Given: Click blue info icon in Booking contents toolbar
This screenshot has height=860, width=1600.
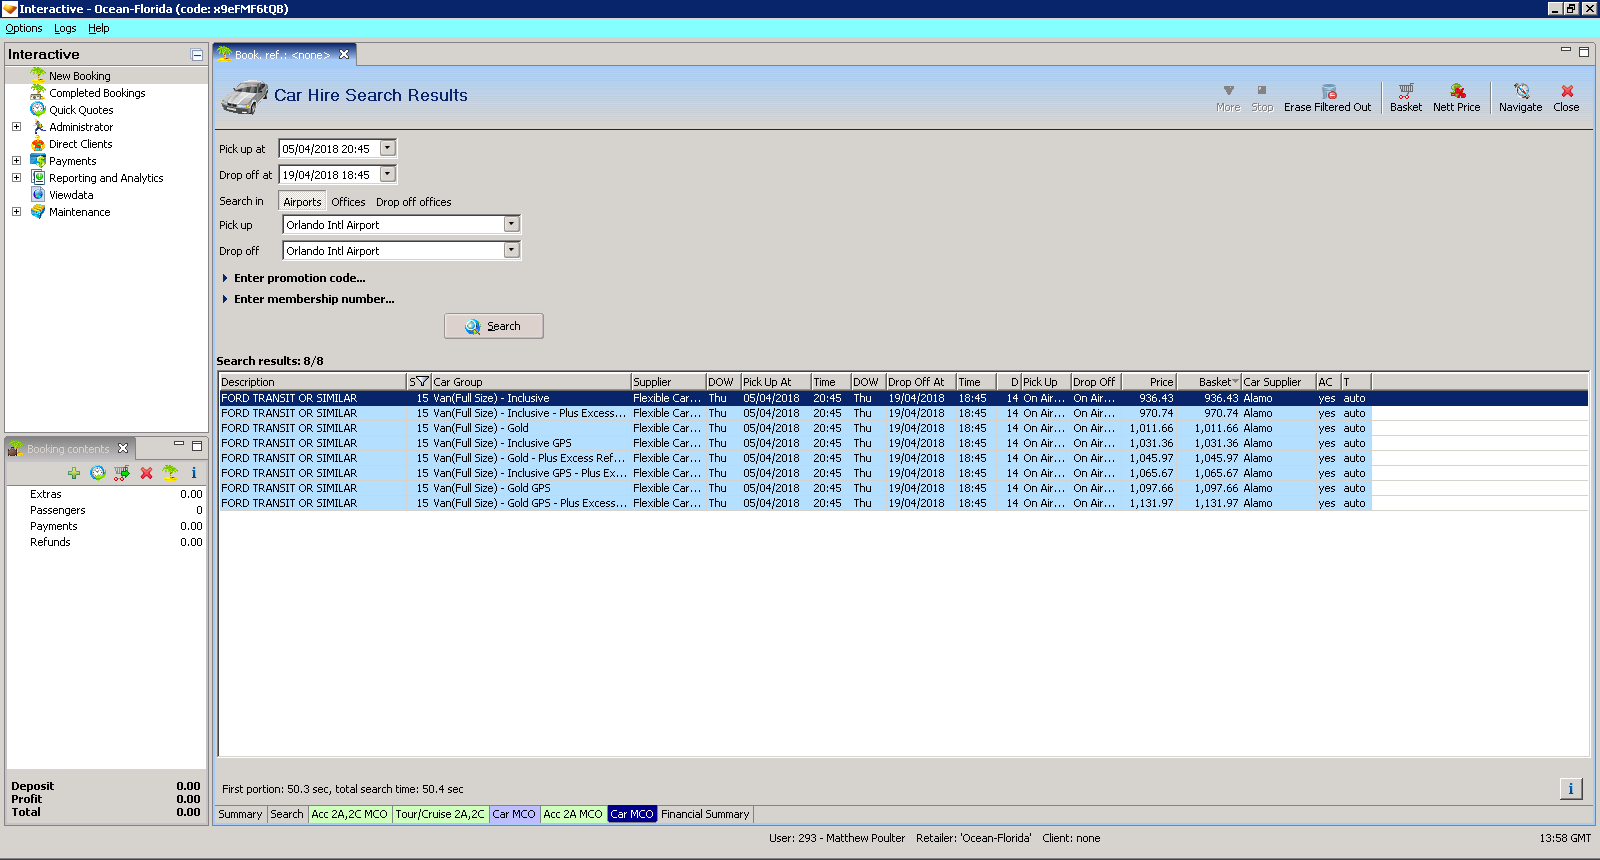Looking at the screenshot, I should click(194, 473).
